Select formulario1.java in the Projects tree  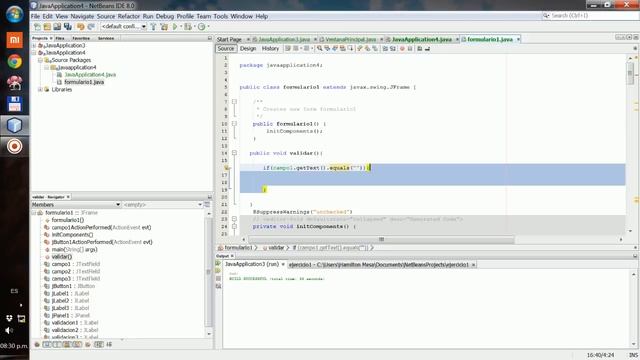pos(84,82)
